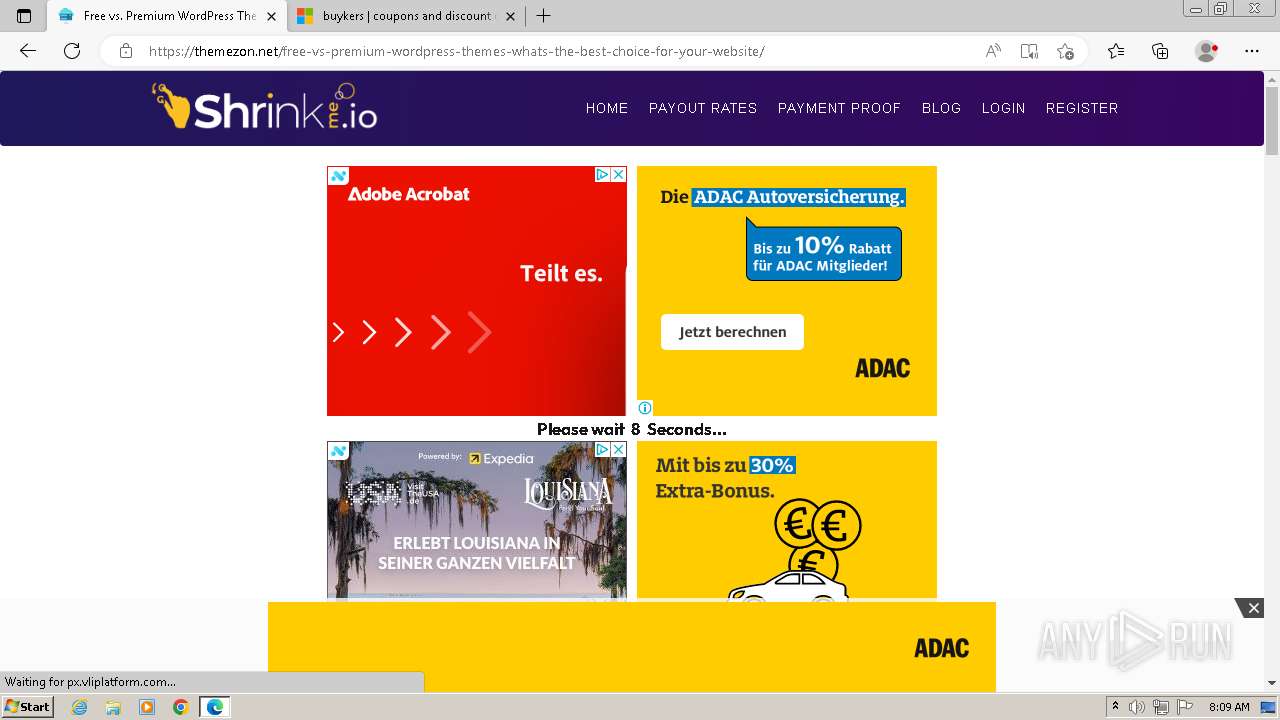Open Read aloud icon in address bar
Screen dimensions: 1280x720
click(x=993, y=51)
